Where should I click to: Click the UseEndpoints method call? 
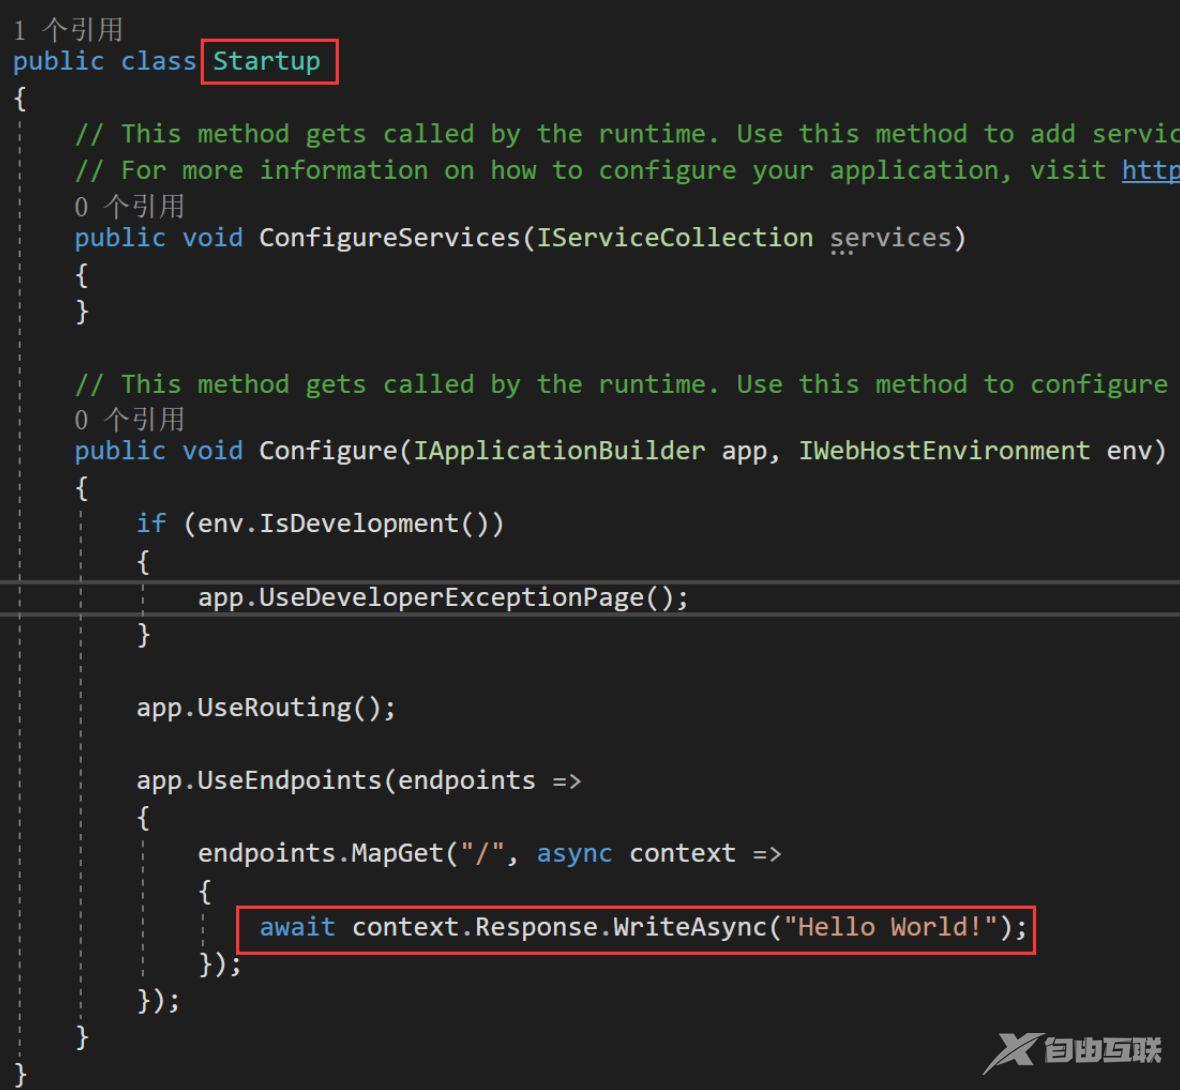coord(290,781)
